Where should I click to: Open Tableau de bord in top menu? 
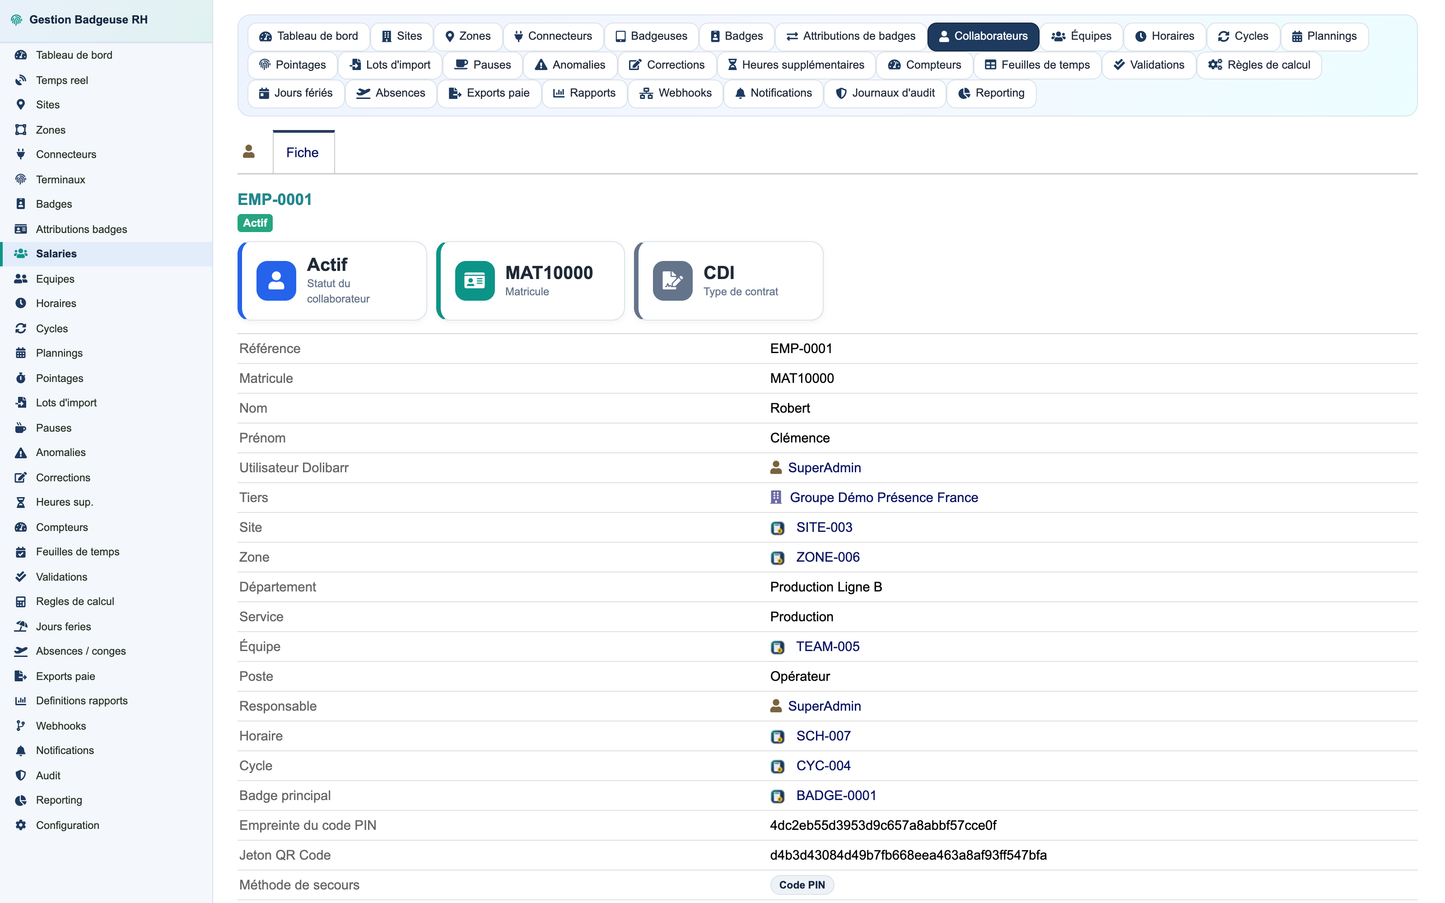point(308,36)
